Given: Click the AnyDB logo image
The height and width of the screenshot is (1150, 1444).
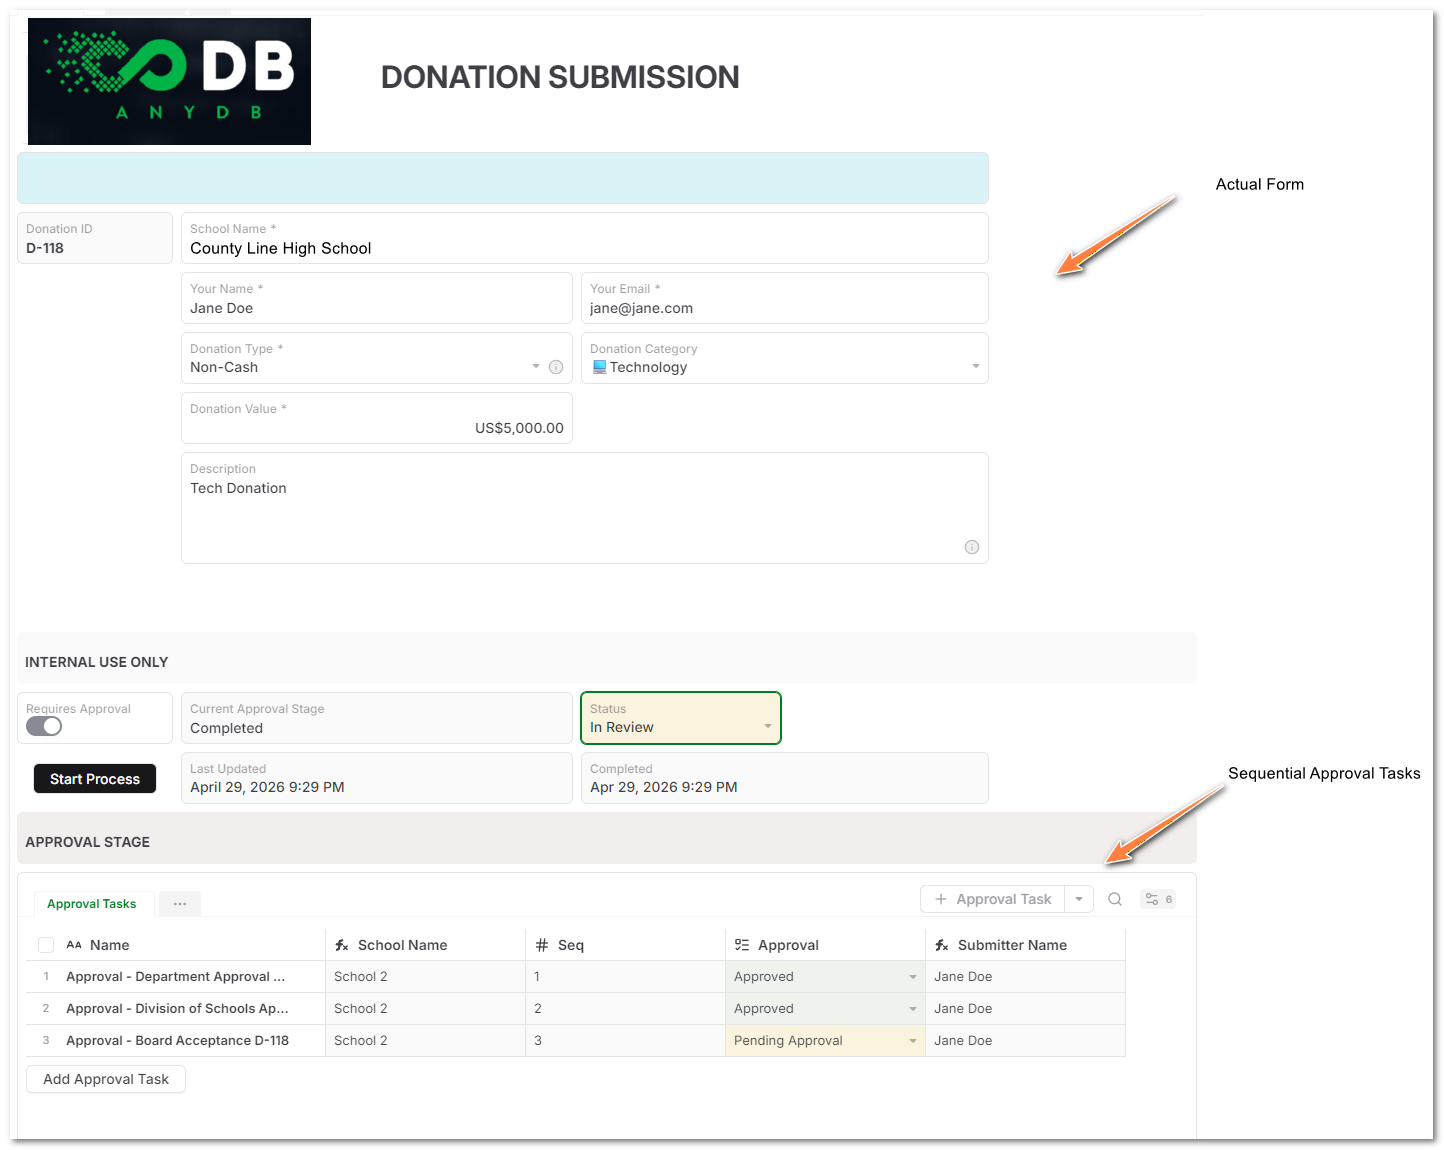Looking at the screenshot, I should click(x=169, y=81).
